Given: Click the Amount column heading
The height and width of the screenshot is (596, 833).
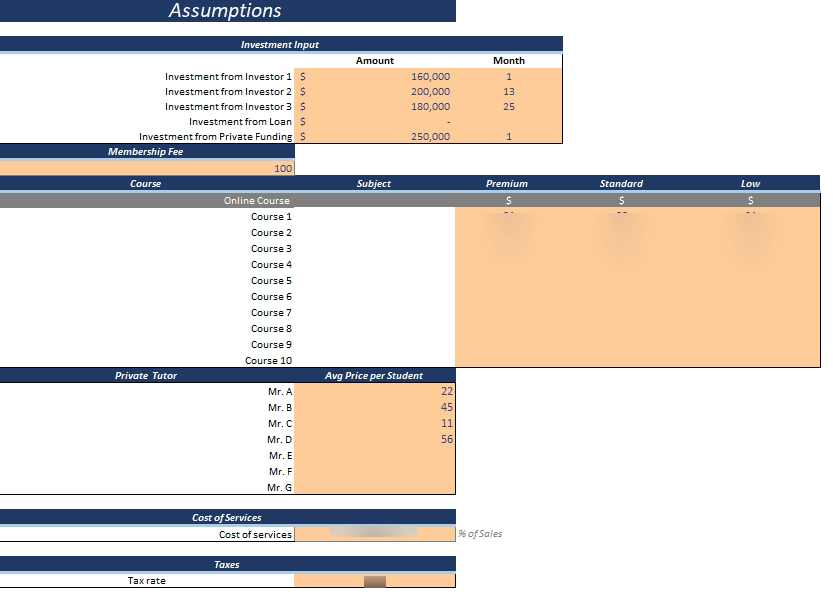Looking at the screenshot, I should click(375, 61).
